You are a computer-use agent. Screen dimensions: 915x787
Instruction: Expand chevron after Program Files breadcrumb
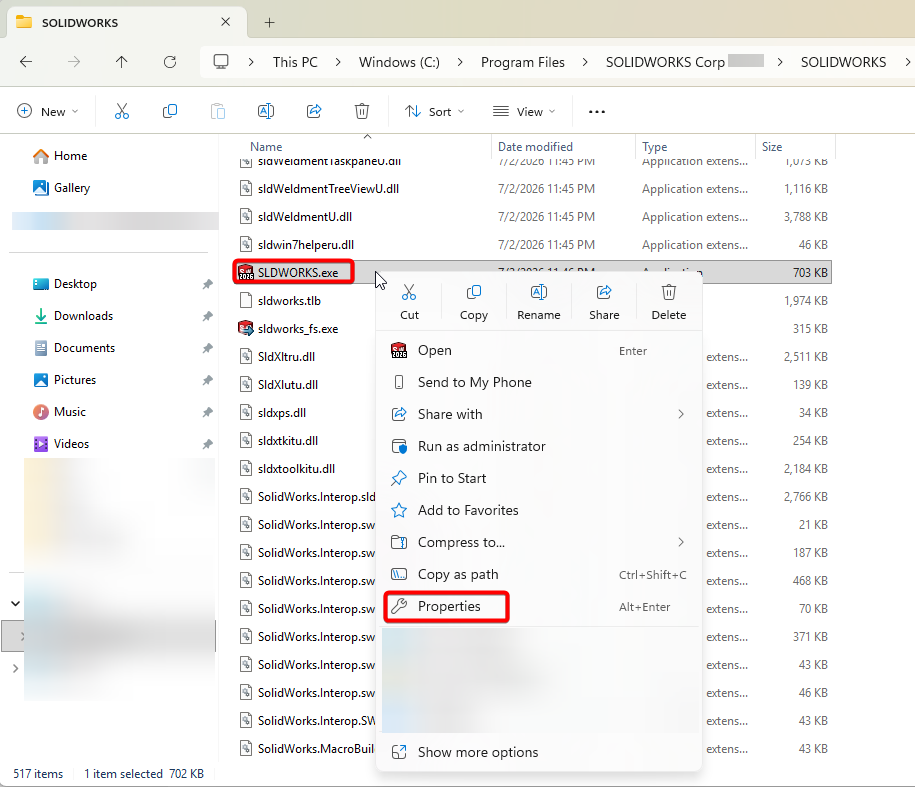pyautogui.click(x=585, y=62)
